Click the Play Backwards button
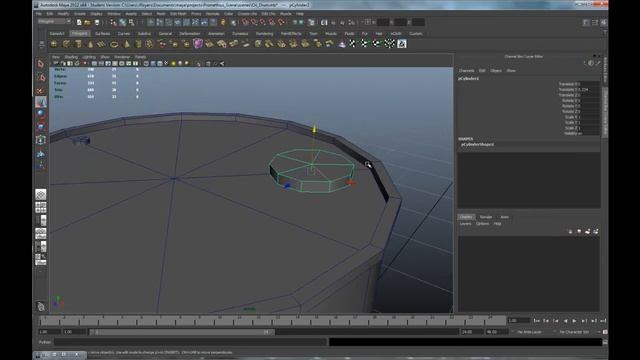 [x=565, y=321]
